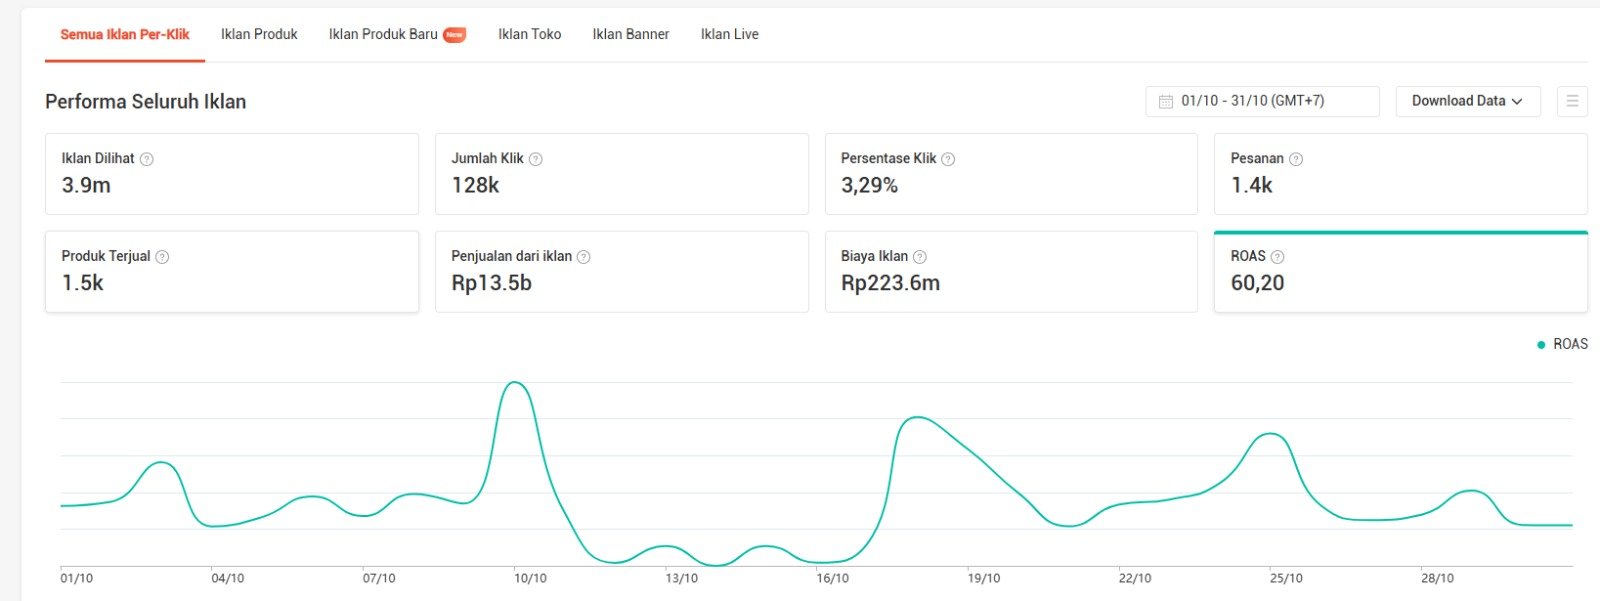Click help icon next to Iklan Dilihat
The image size is (1600, 601).
147,159
